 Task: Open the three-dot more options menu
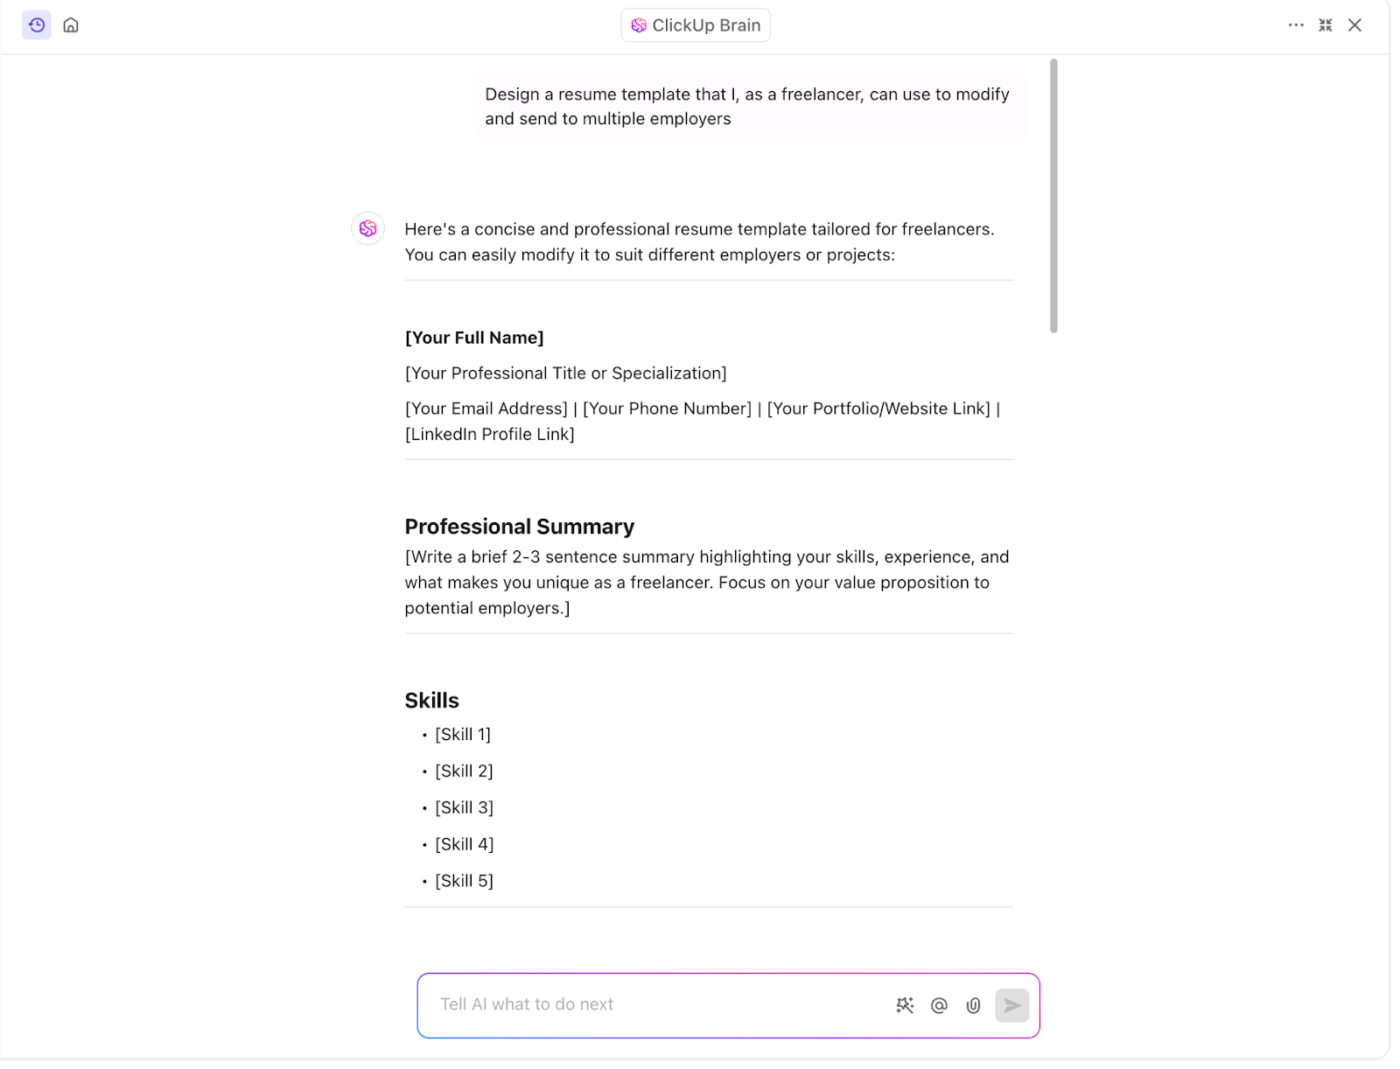point(1296,25)
